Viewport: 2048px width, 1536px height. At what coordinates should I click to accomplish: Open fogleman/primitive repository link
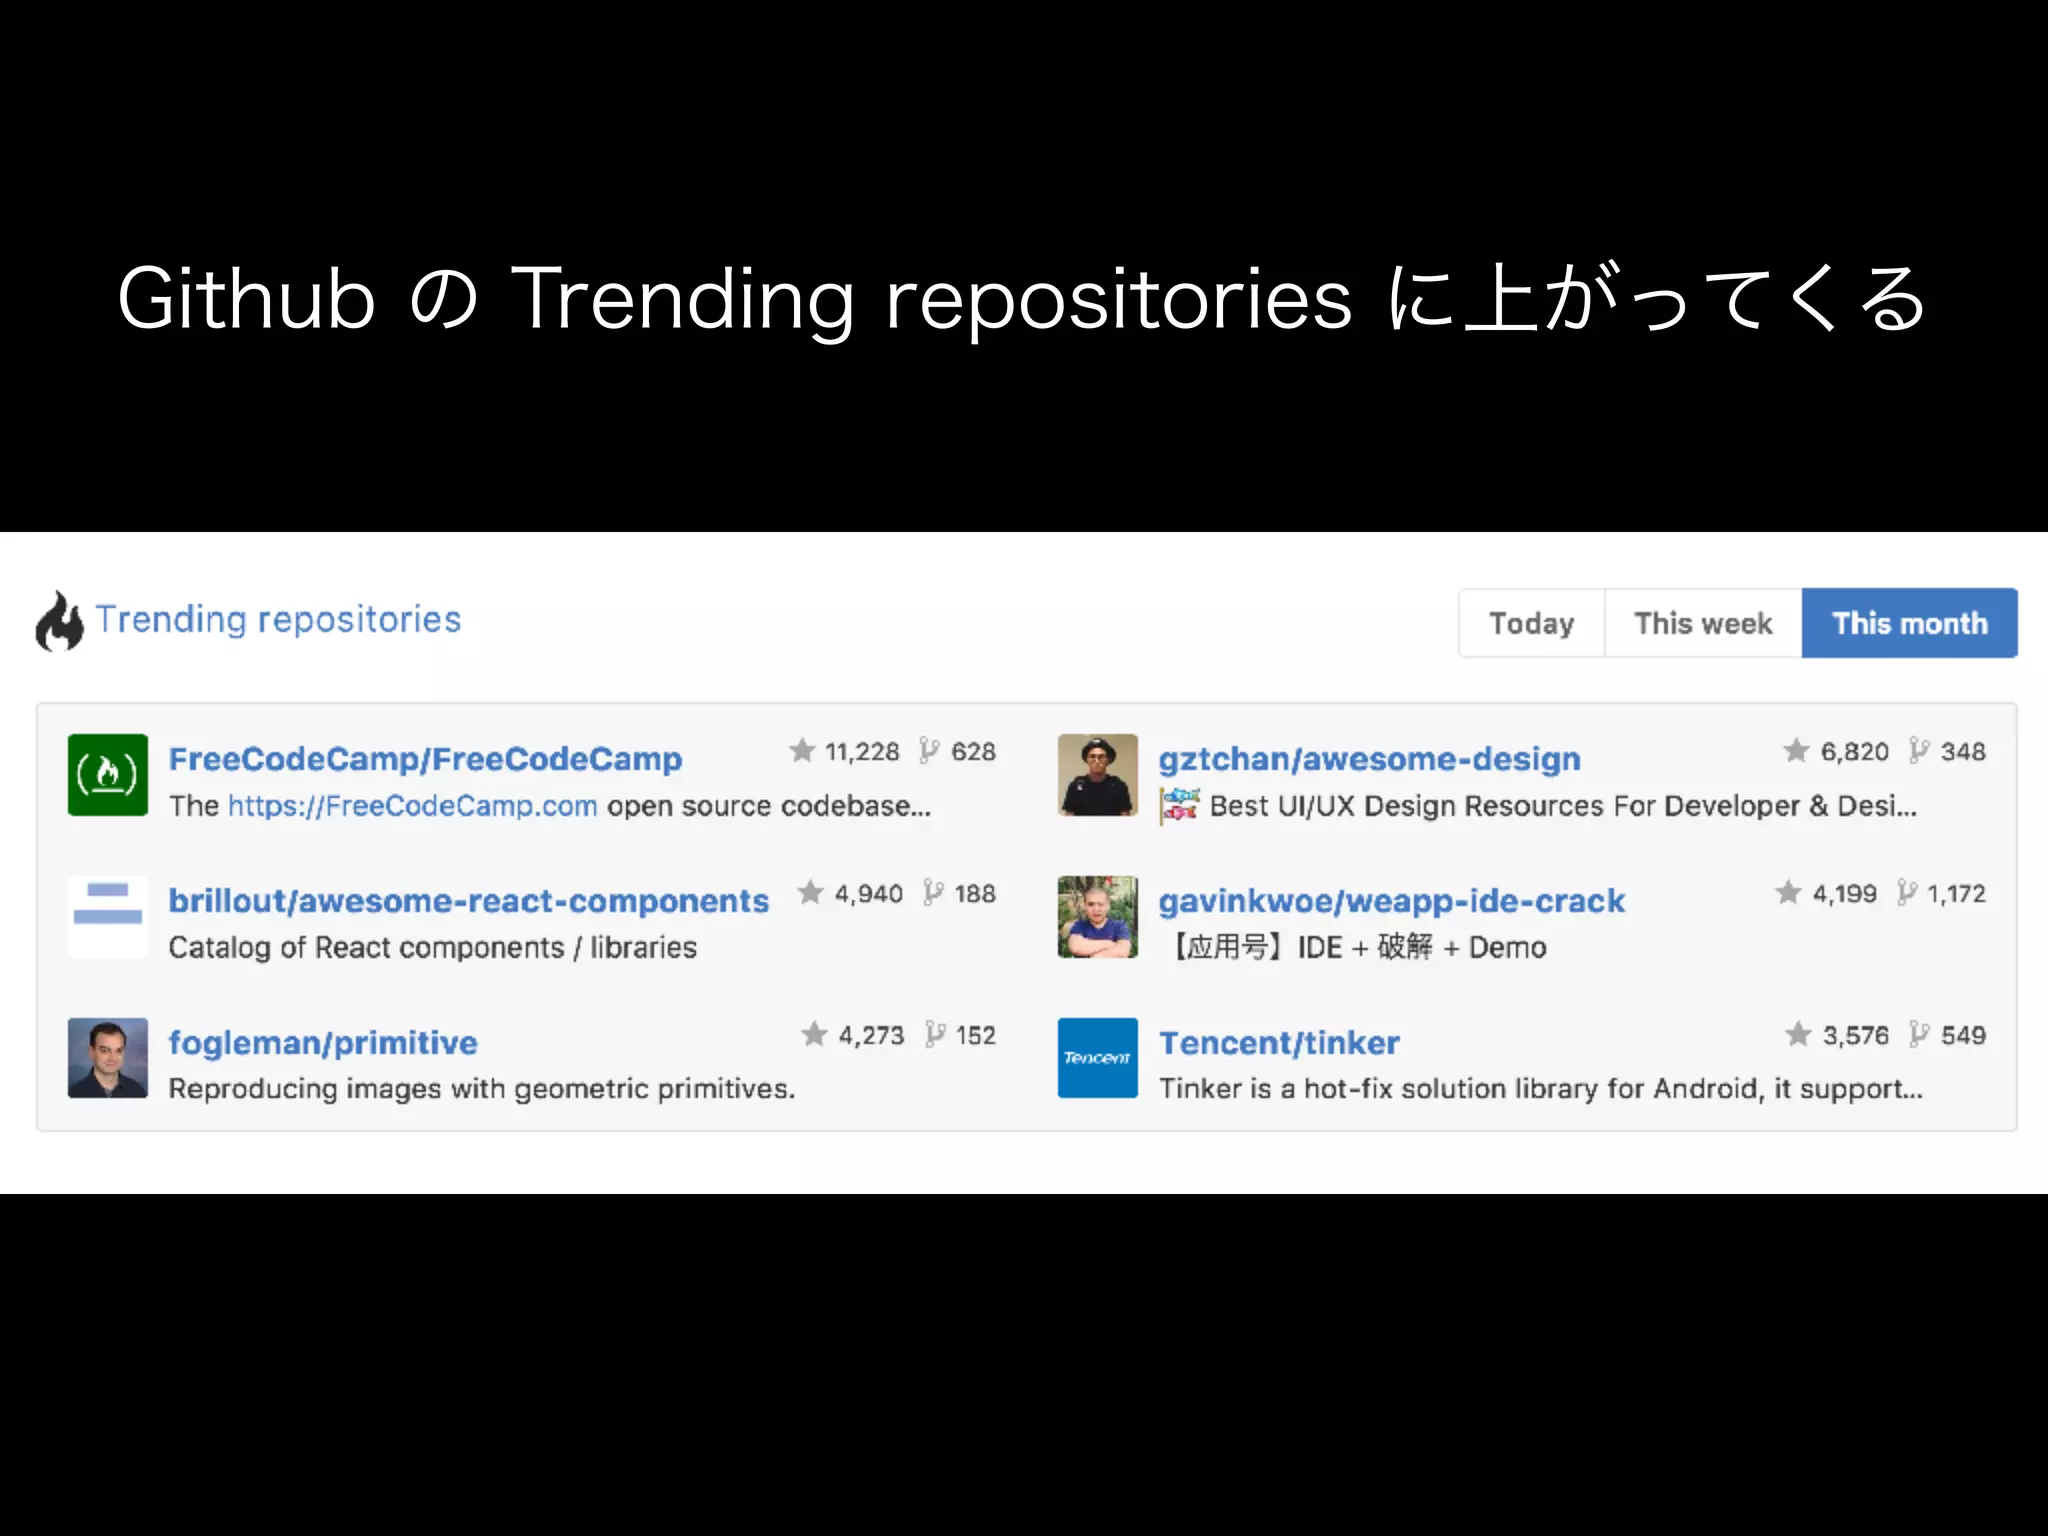click(323, 1043)
